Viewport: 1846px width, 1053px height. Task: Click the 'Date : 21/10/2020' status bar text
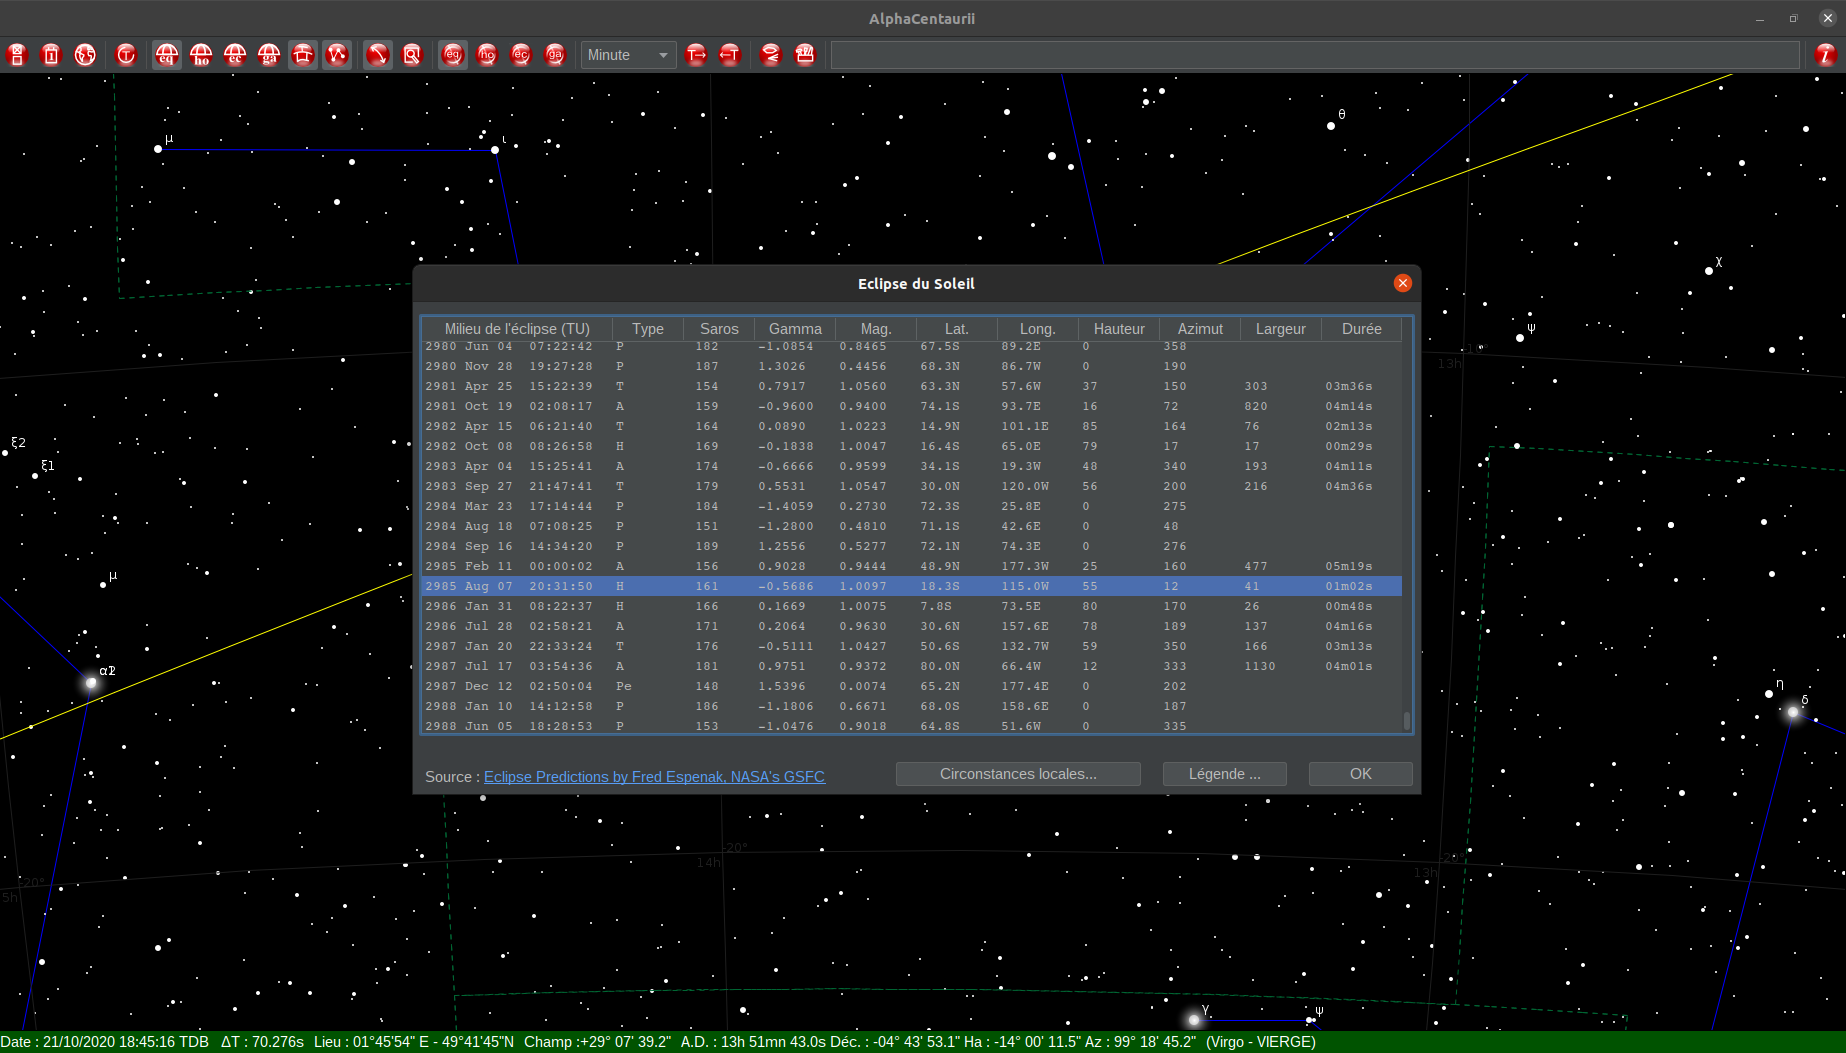pos(105,1042)
